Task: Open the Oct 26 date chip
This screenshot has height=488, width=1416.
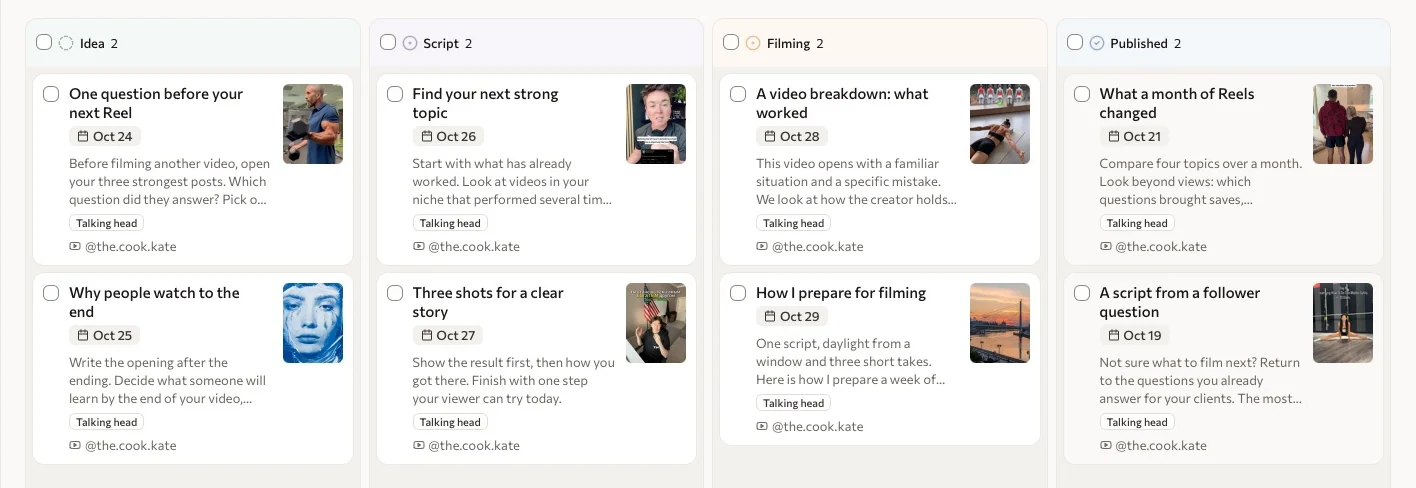Action: [449, 136]
